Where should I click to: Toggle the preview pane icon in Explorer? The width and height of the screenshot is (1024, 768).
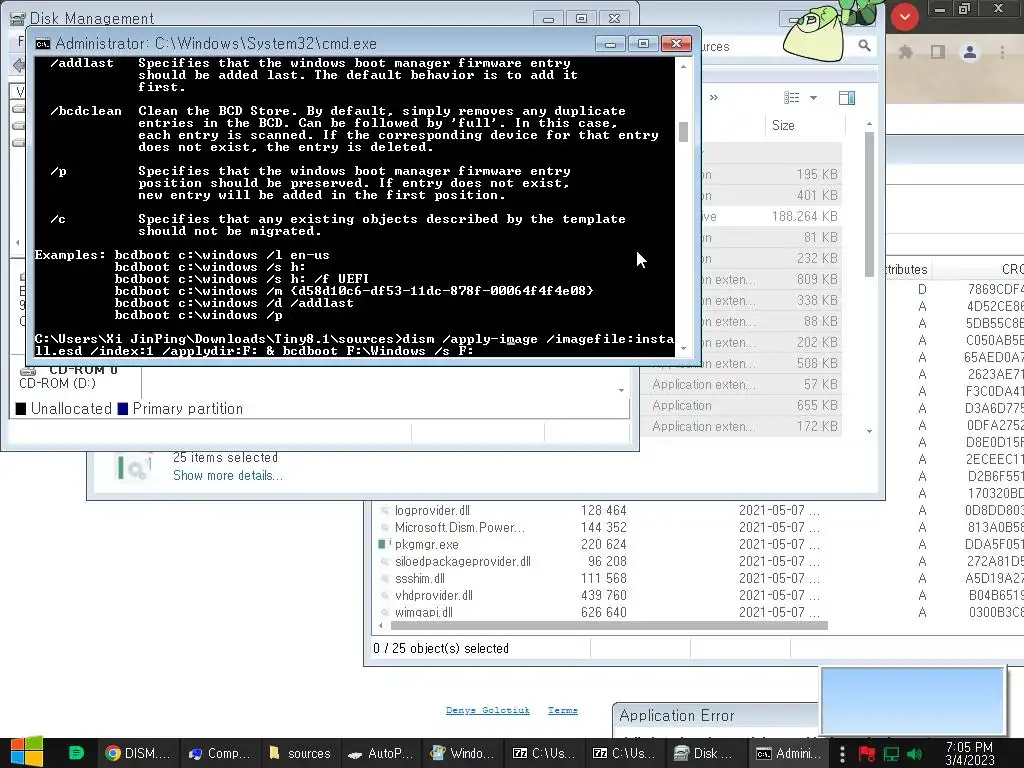pos(847,98)
